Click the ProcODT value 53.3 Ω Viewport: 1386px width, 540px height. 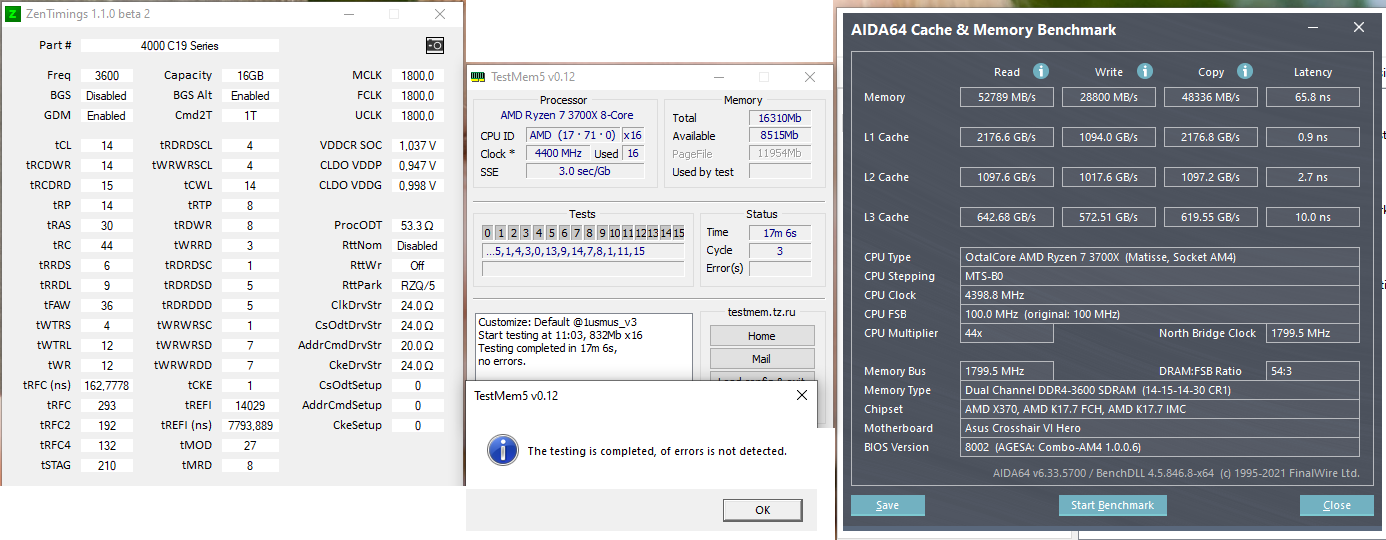point(417,225)
